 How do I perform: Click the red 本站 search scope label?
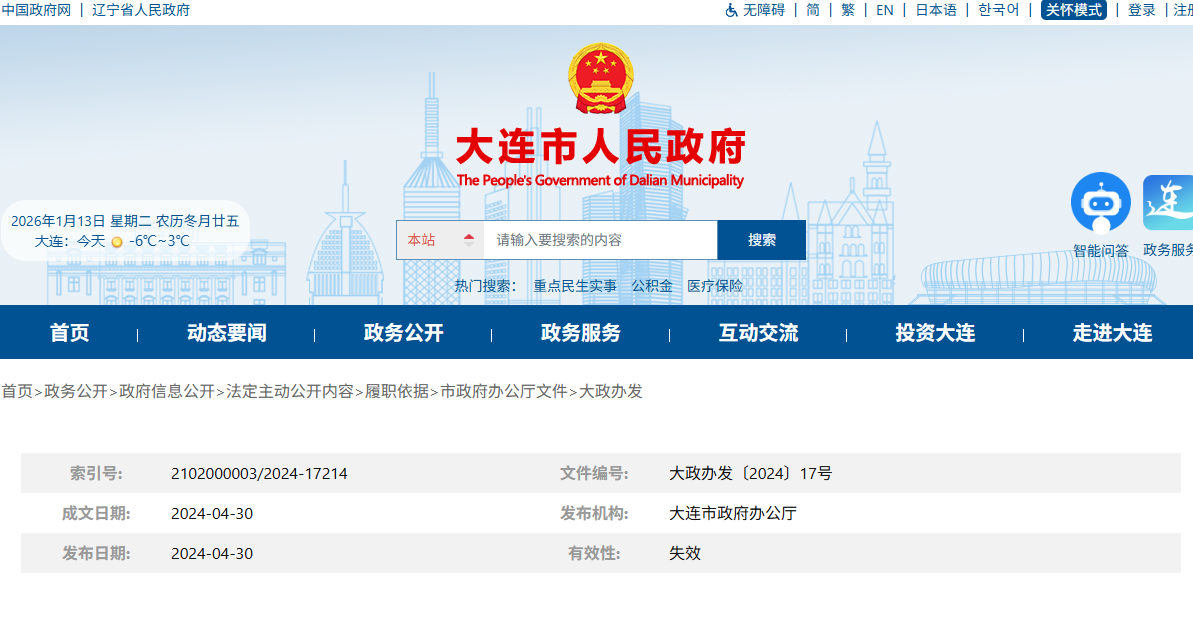click(x=424, y=240)
